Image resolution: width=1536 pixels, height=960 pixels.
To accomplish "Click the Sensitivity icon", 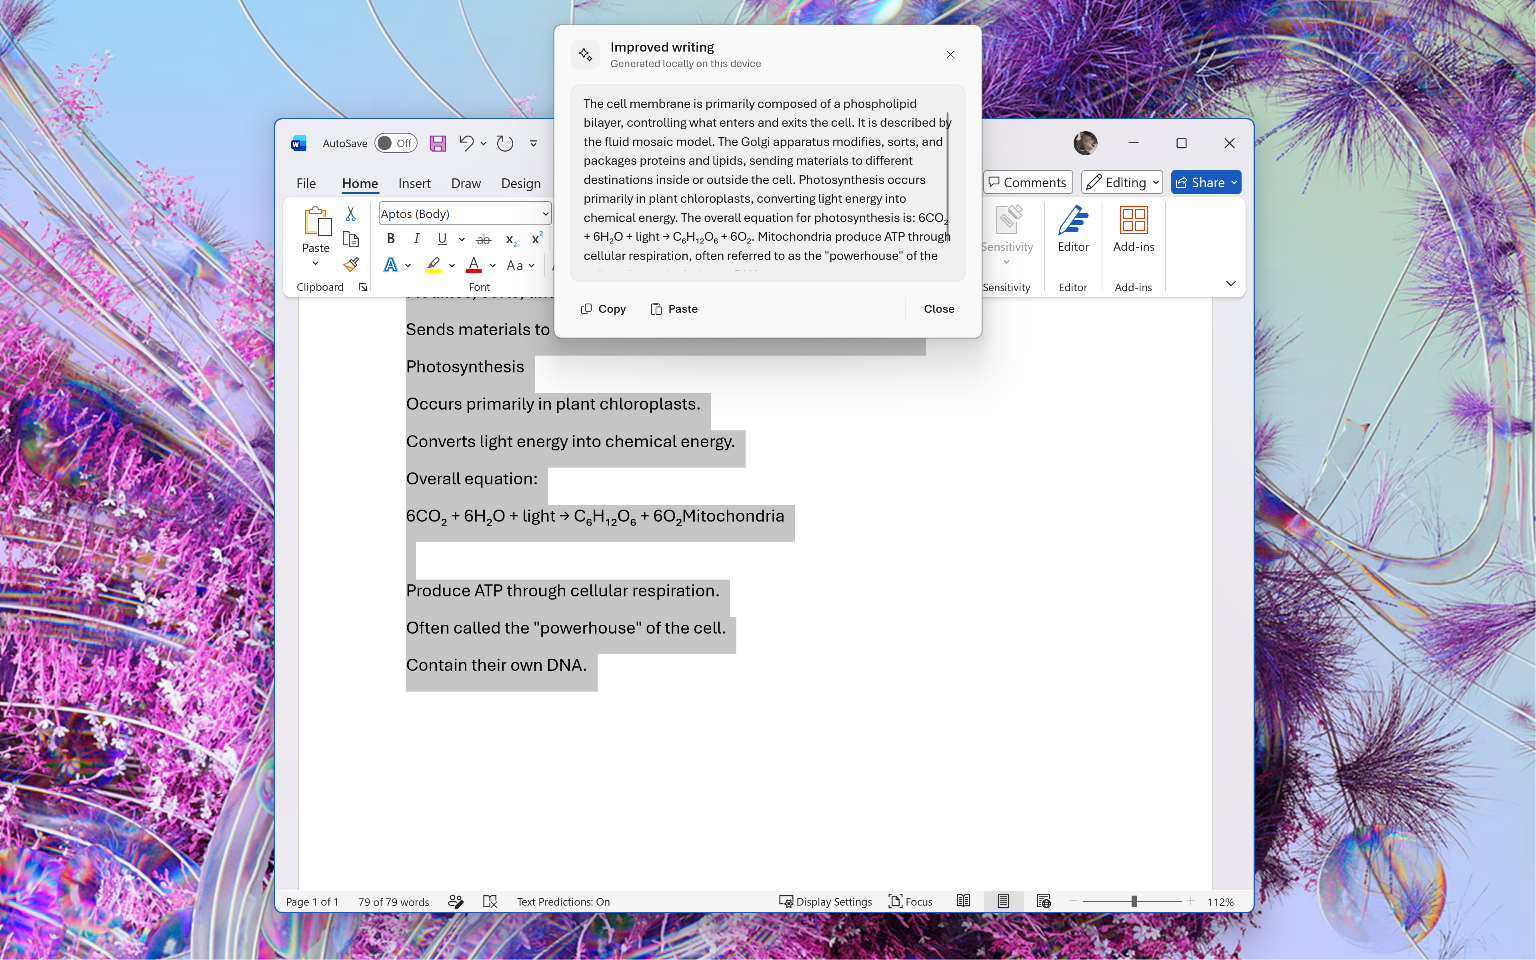I will pyautogui.click(x=1008, y=220).
